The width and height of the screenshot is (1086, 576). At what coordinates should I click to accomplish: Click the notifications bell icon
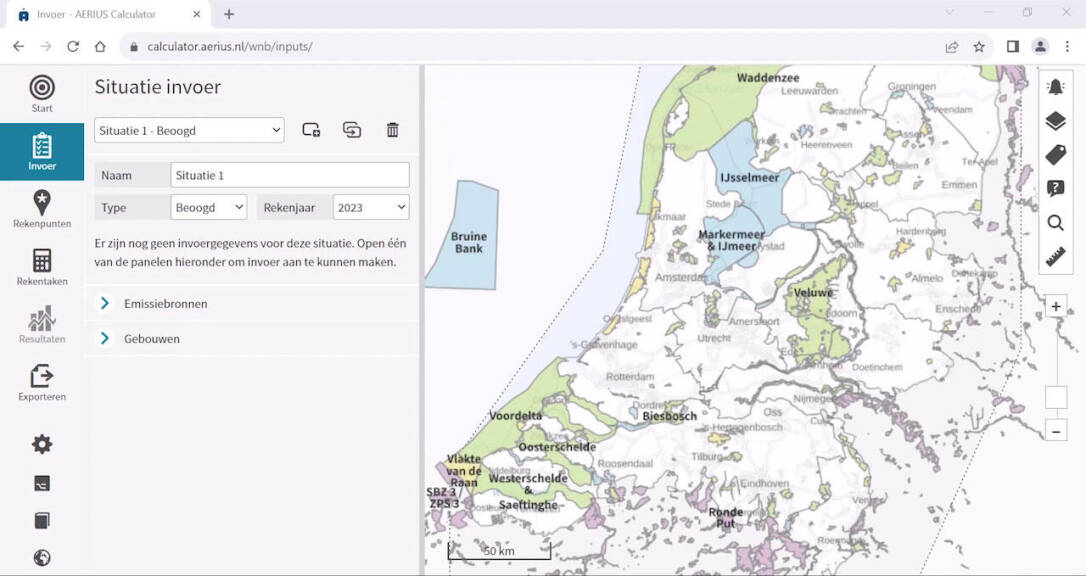pyautogui.click(x=1055, y=87)
